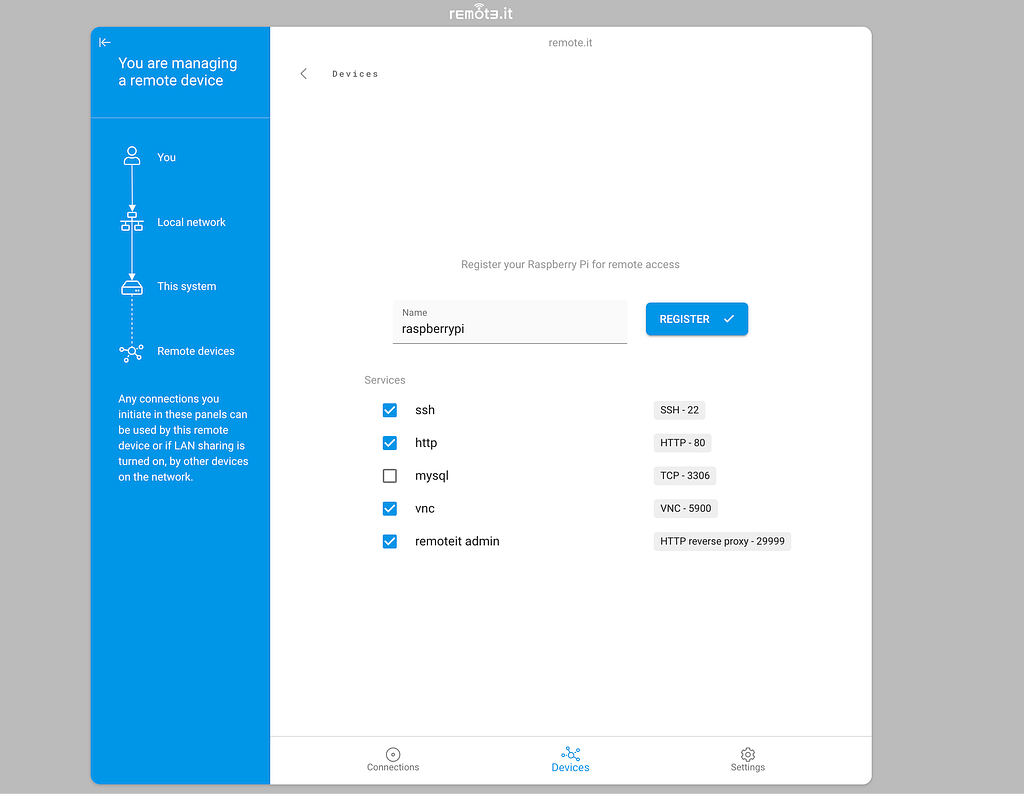Viewport: 1024px width, 794px height.
Task: Uncheck the vnc service checkbox
Action: point(390,509)
